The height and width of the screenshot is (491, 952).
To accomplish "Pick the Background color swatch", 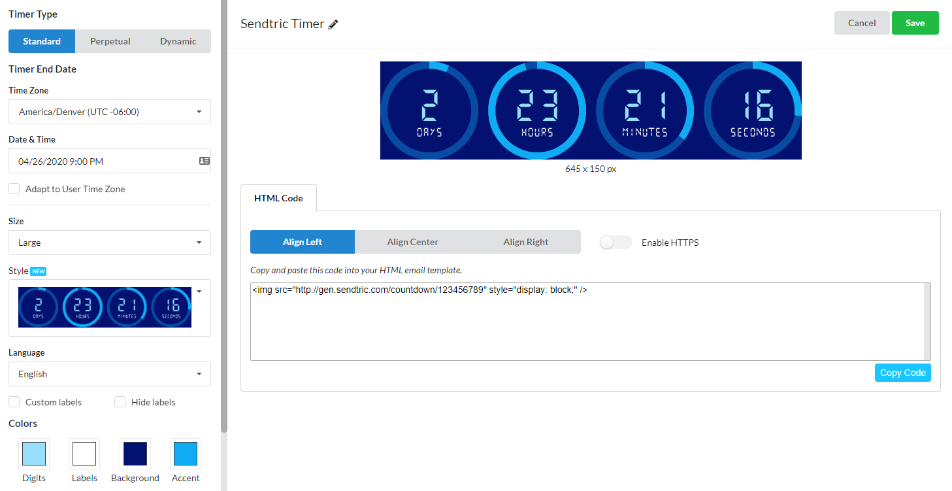I will click(x=135, y=454).
